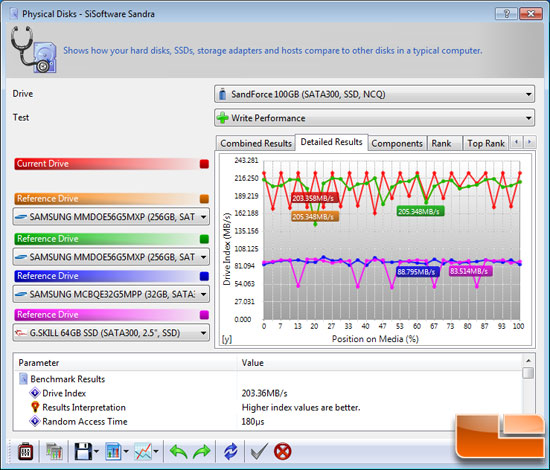The image size is (550, 470).
Task: Open the bar chart icon dropdown arrow
Action: [x=126, y=452]
